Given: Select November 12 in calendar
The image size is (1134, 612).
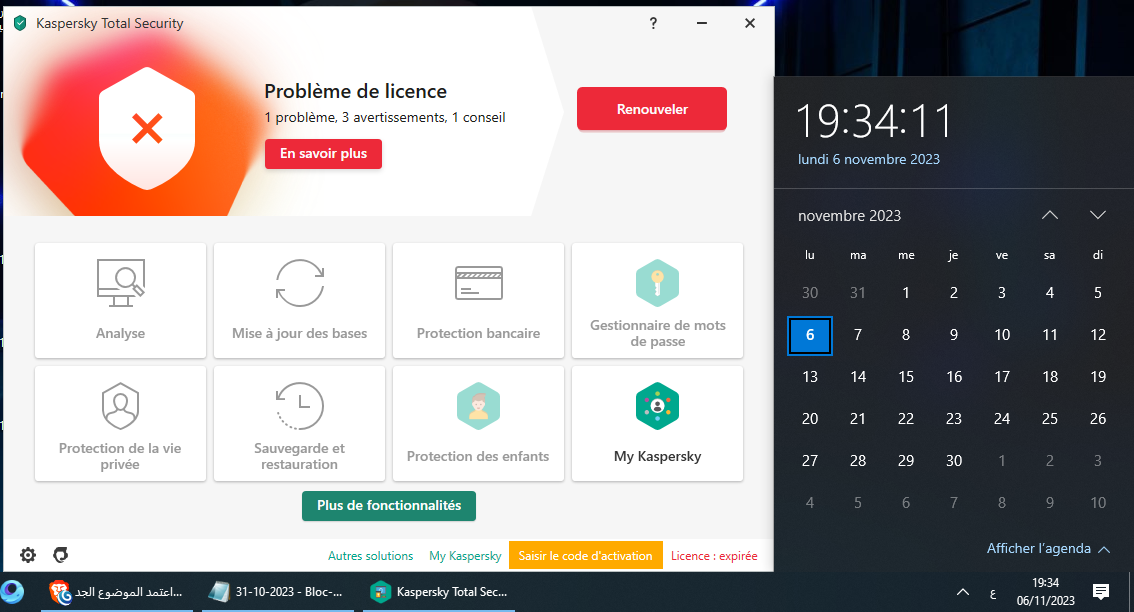Looking at the screenshot, I should point(1098,335).
